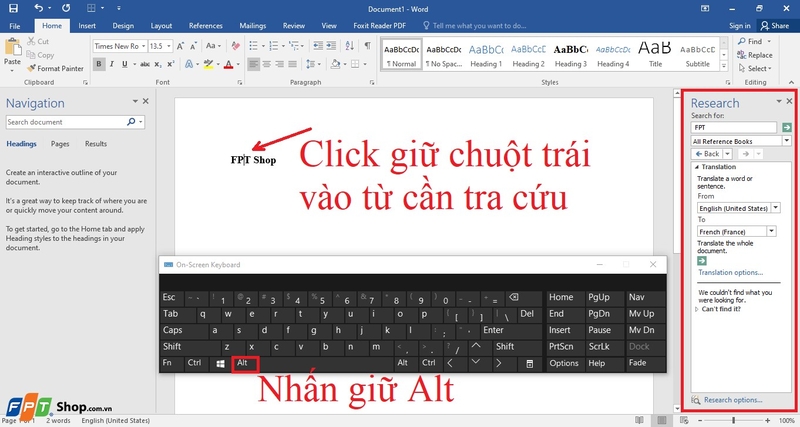
Task: Click the Numbering list icon
Action: click(x=274, y=46)
